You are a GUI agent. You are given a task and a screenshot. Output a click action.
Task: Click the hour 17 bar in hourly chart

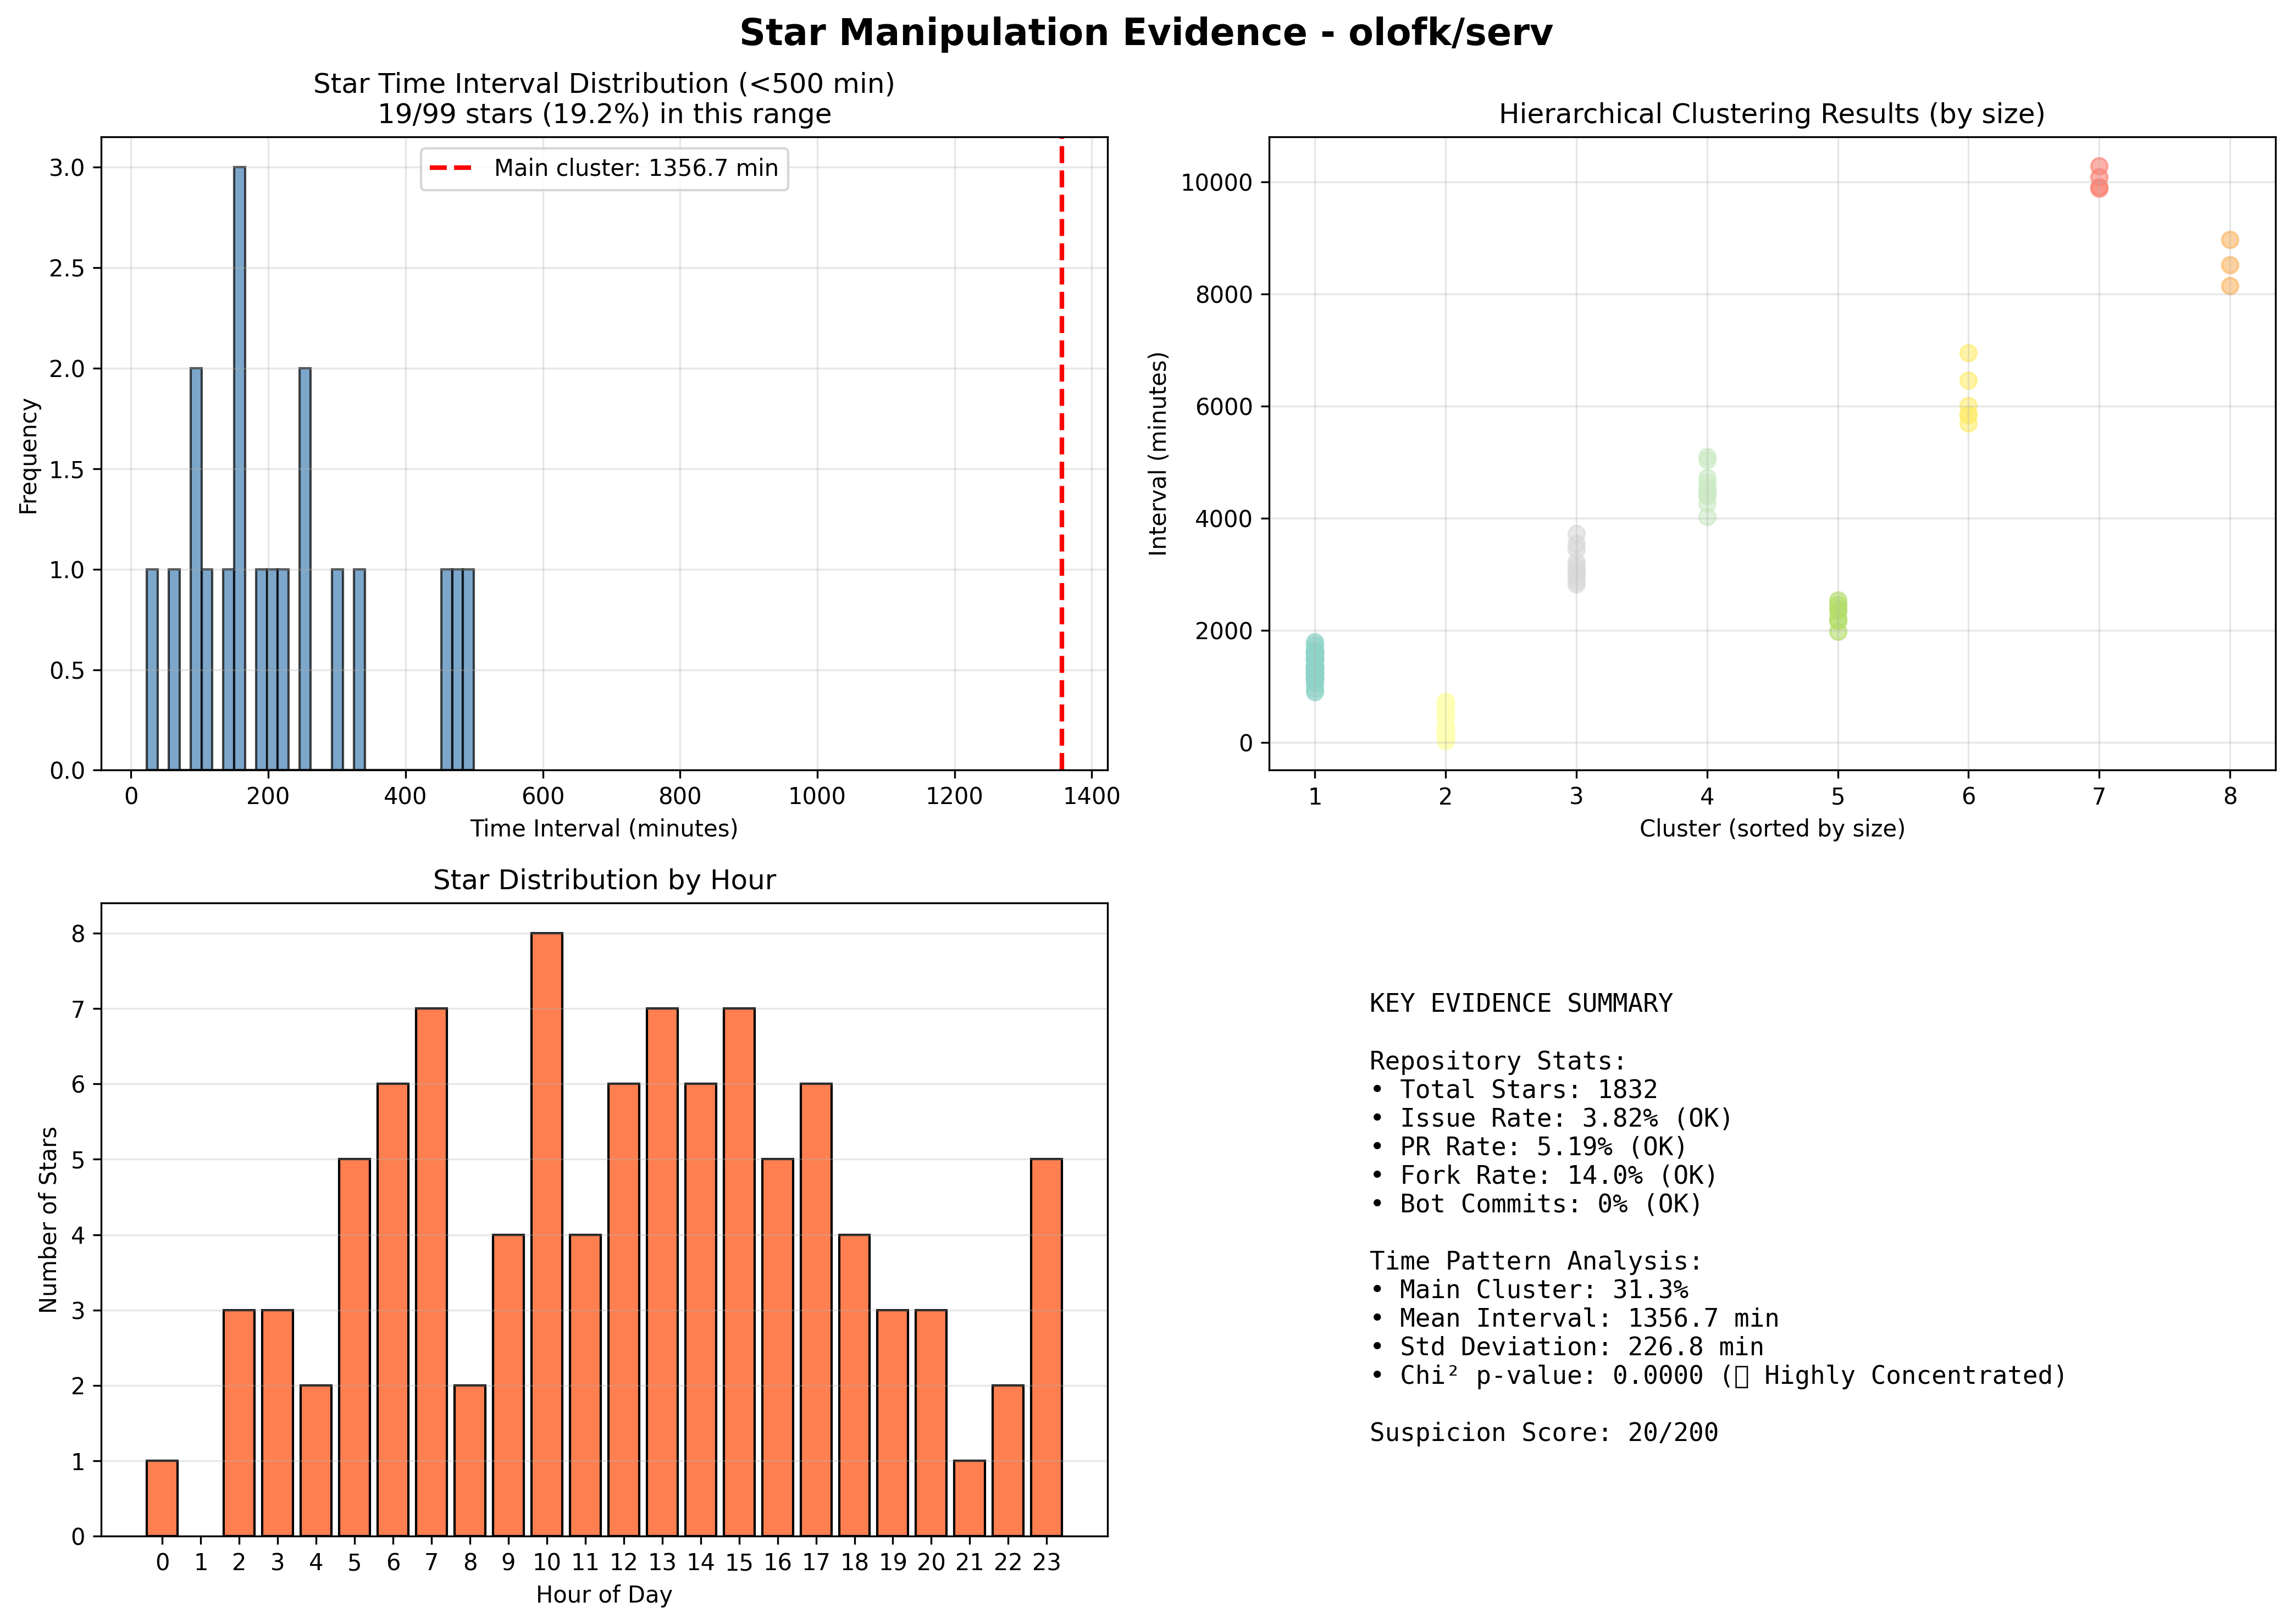coord(816,1309)
